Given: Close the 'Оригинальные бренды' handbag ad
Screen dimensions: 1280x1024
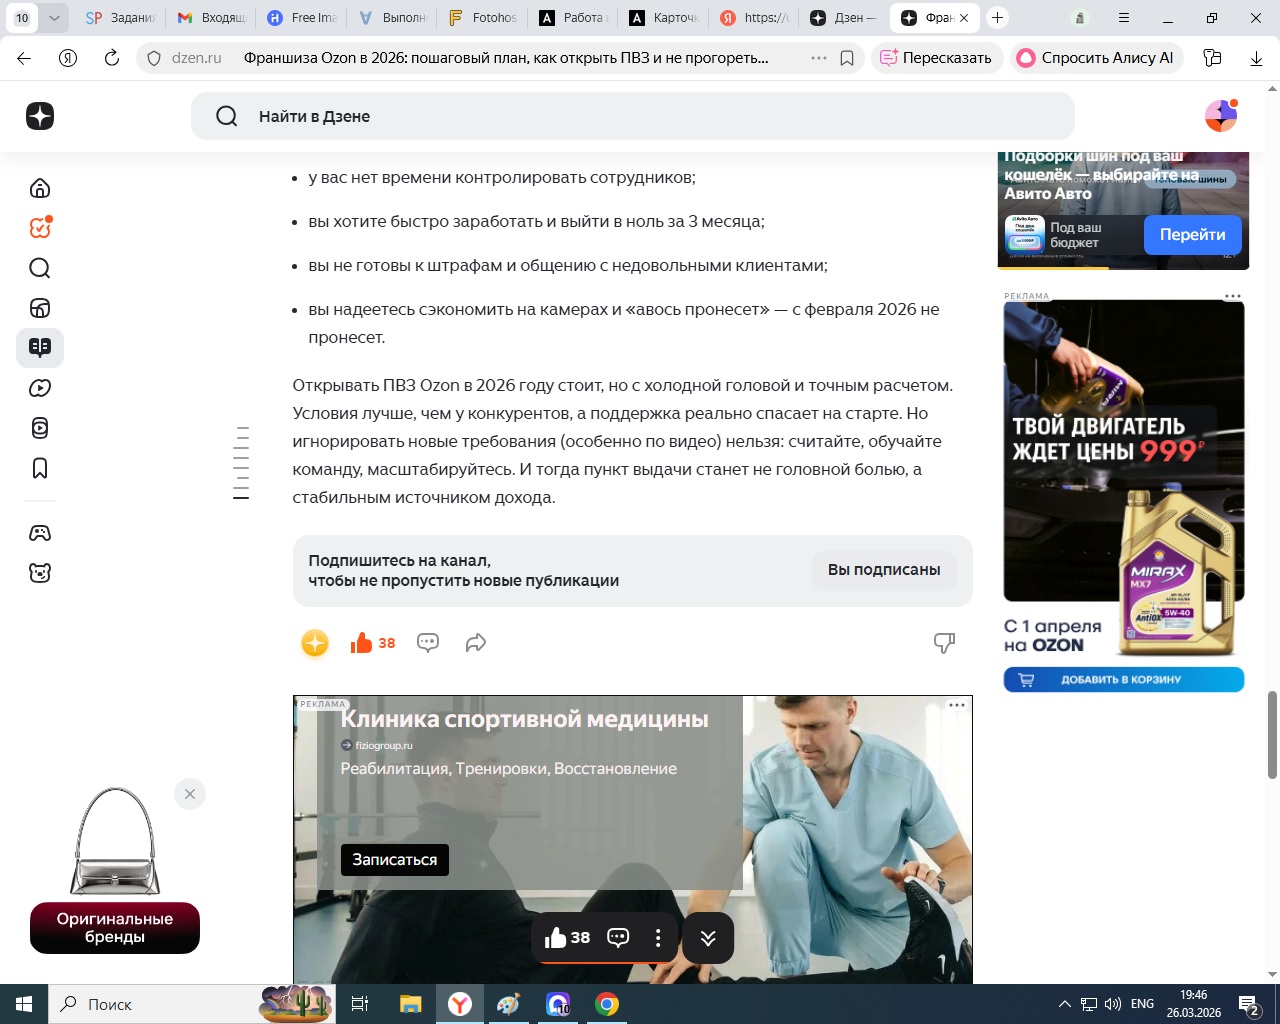Looking at the screenshot, I should pos(190,794).
